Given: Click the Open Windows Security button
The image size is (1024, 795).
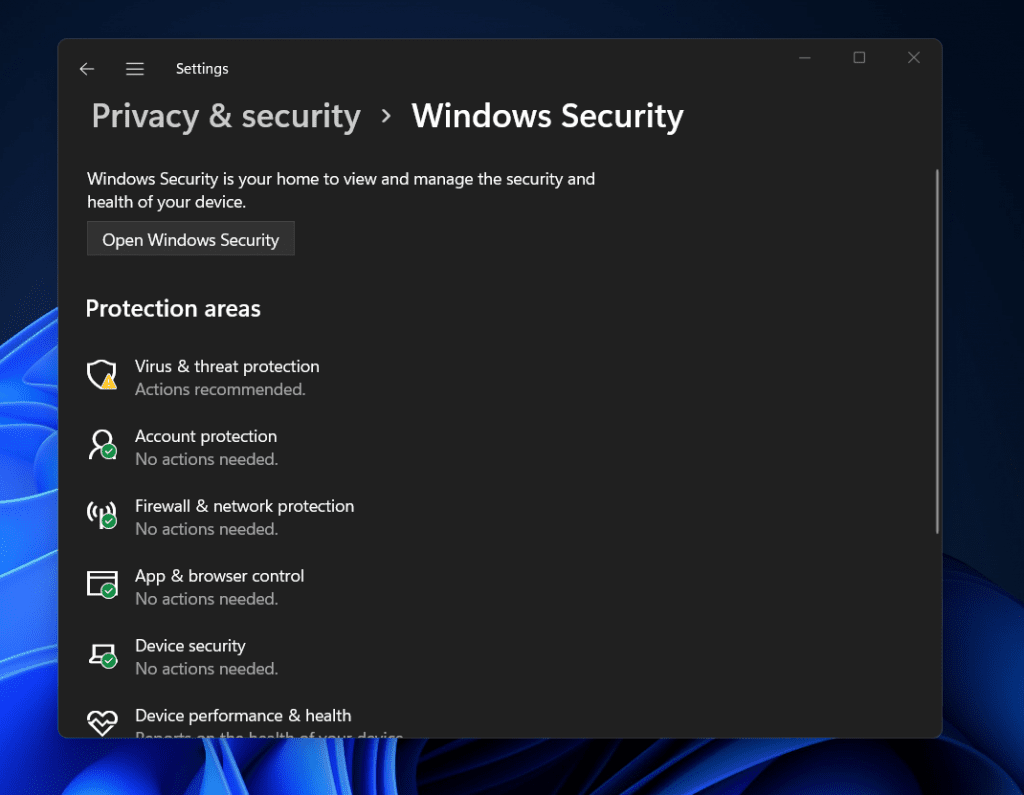Looking at the screenshot, I should coord(190,239).
